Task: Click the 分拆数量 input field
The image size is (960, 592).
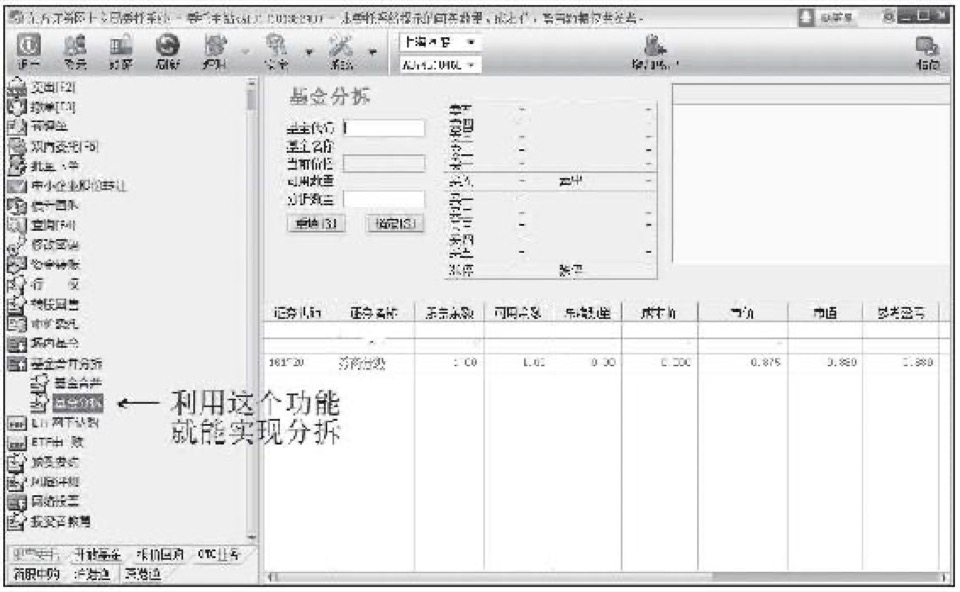Action: click(x=384, y=199)
